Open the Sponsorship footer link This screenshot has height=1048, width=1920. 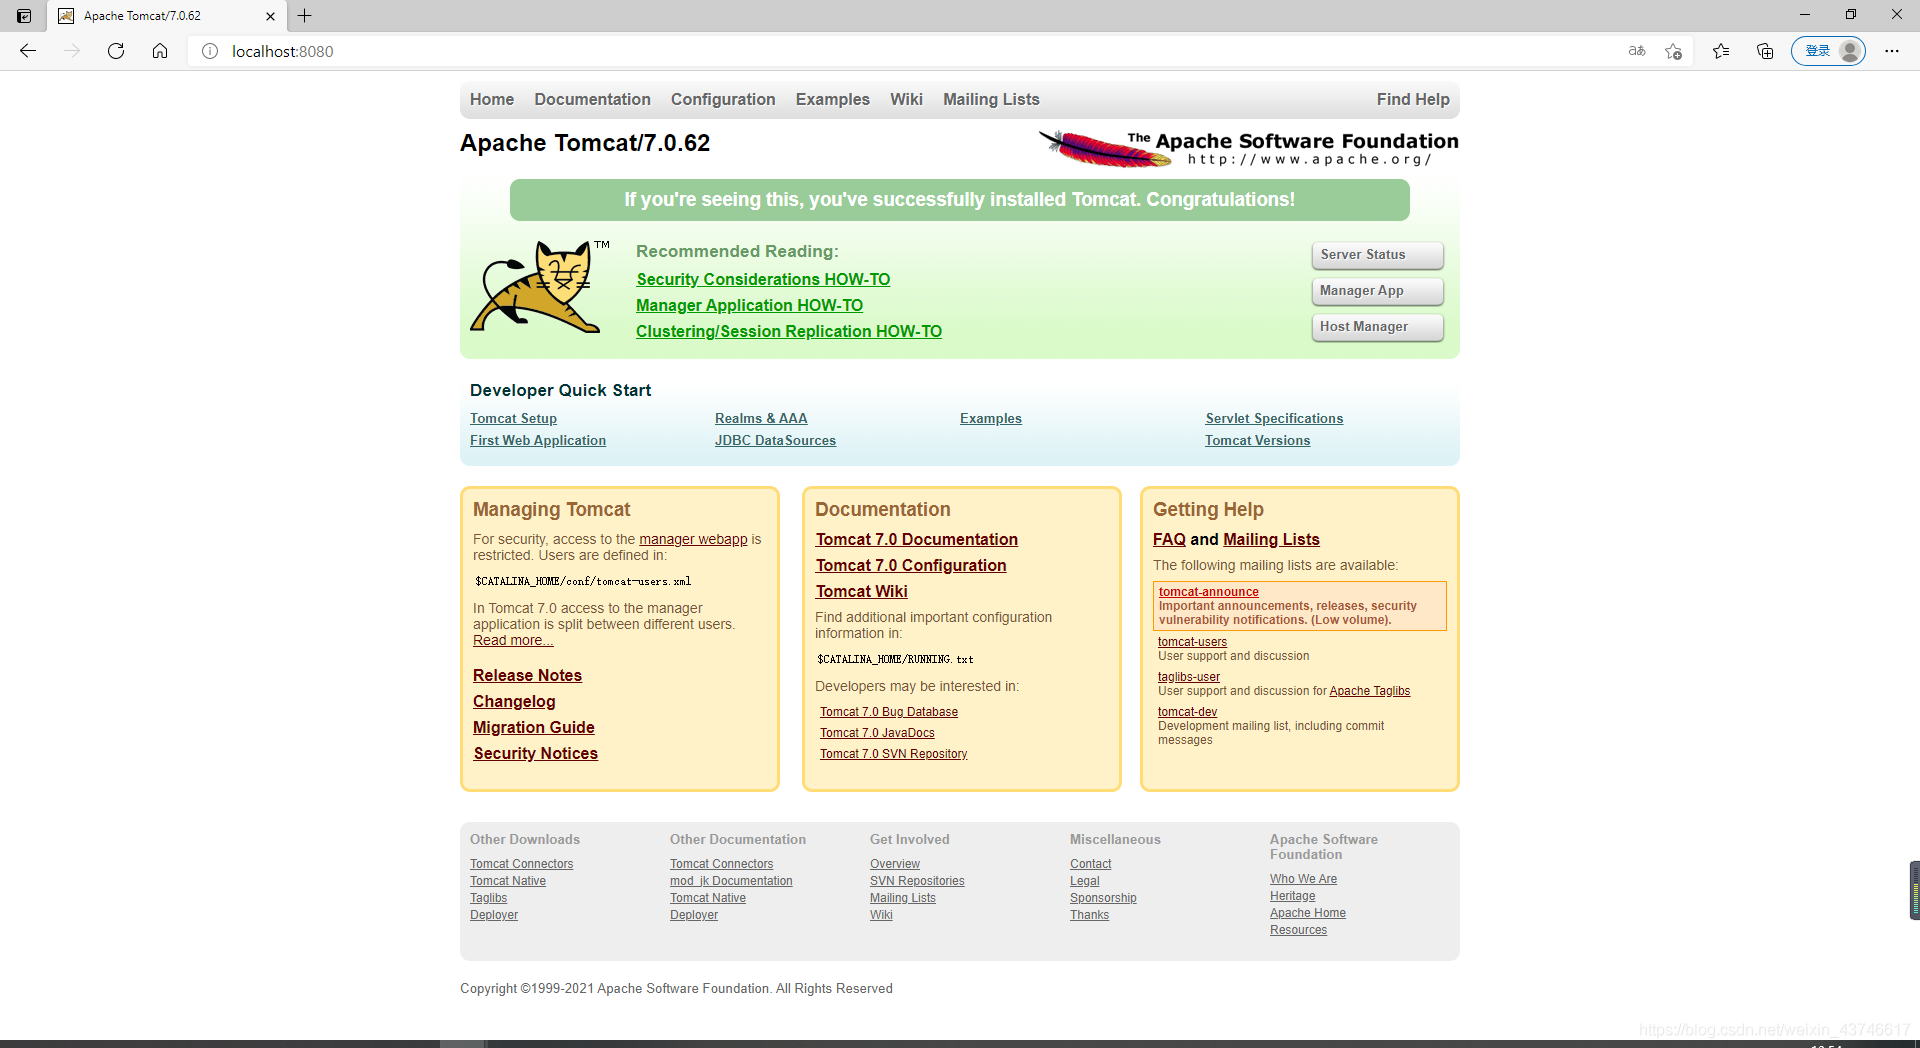coord(1103,898)
